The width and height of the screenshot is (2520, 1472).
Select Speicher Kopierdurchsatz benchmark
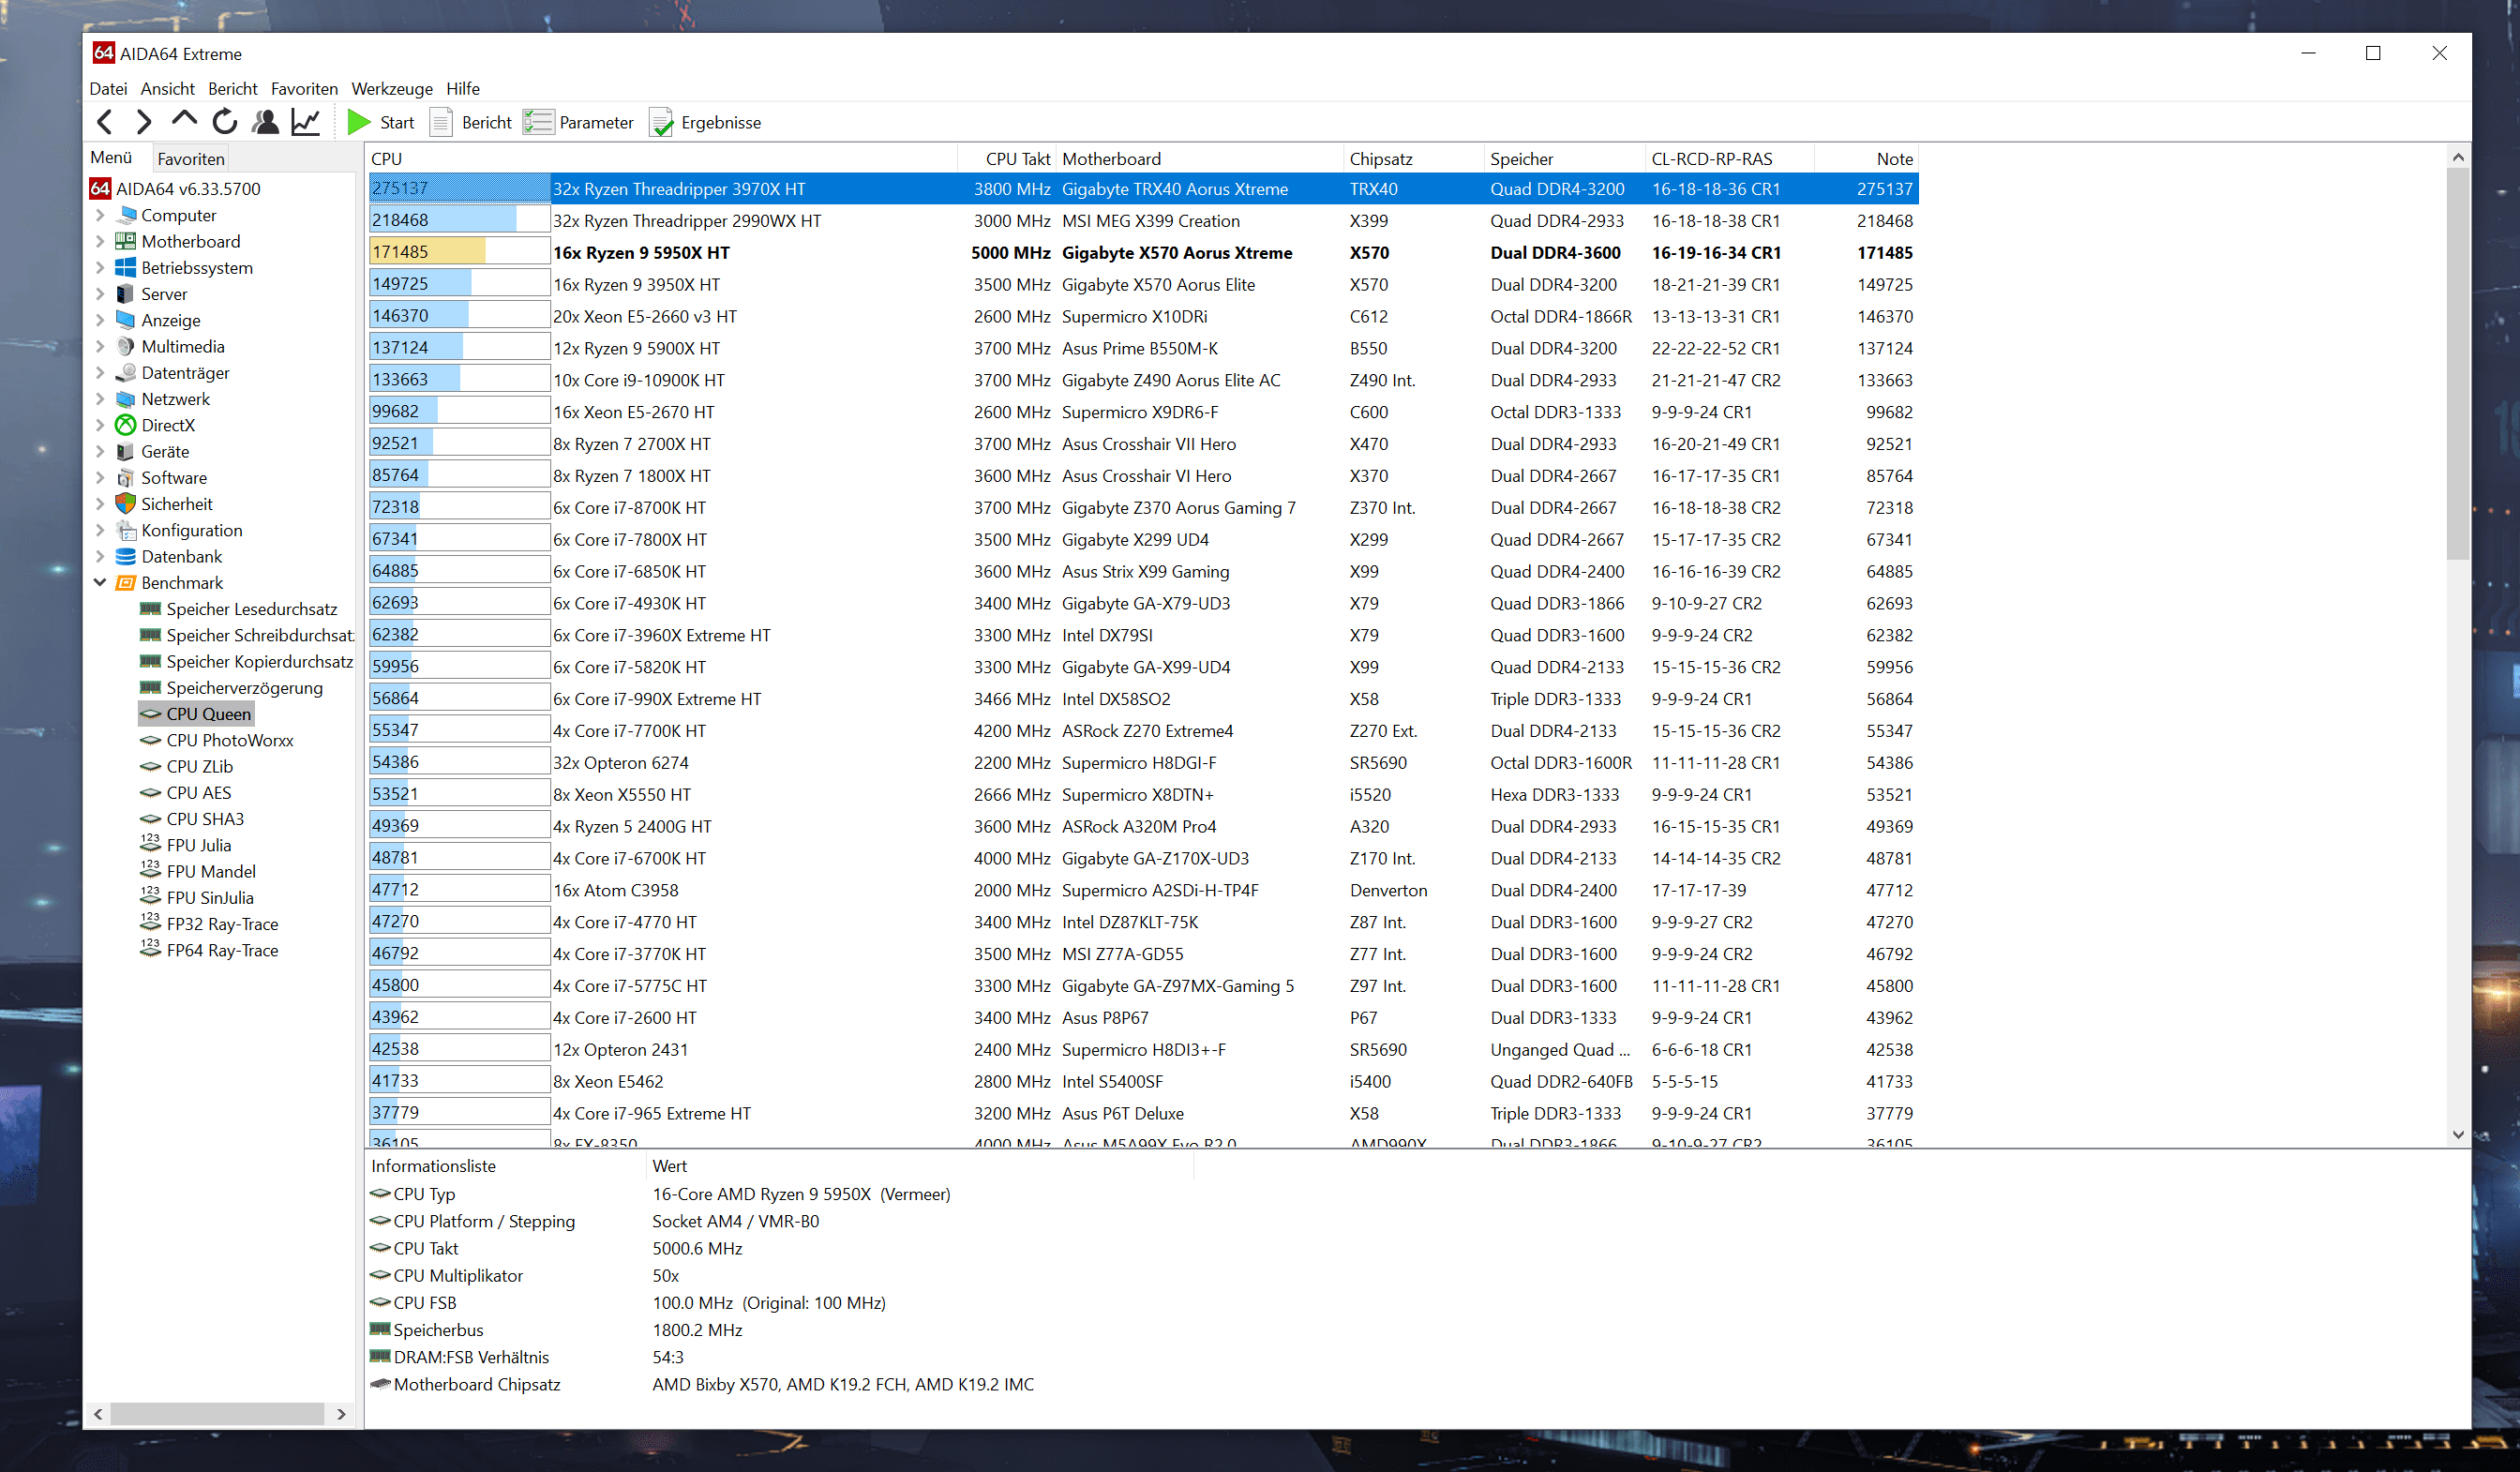point(247,661)
